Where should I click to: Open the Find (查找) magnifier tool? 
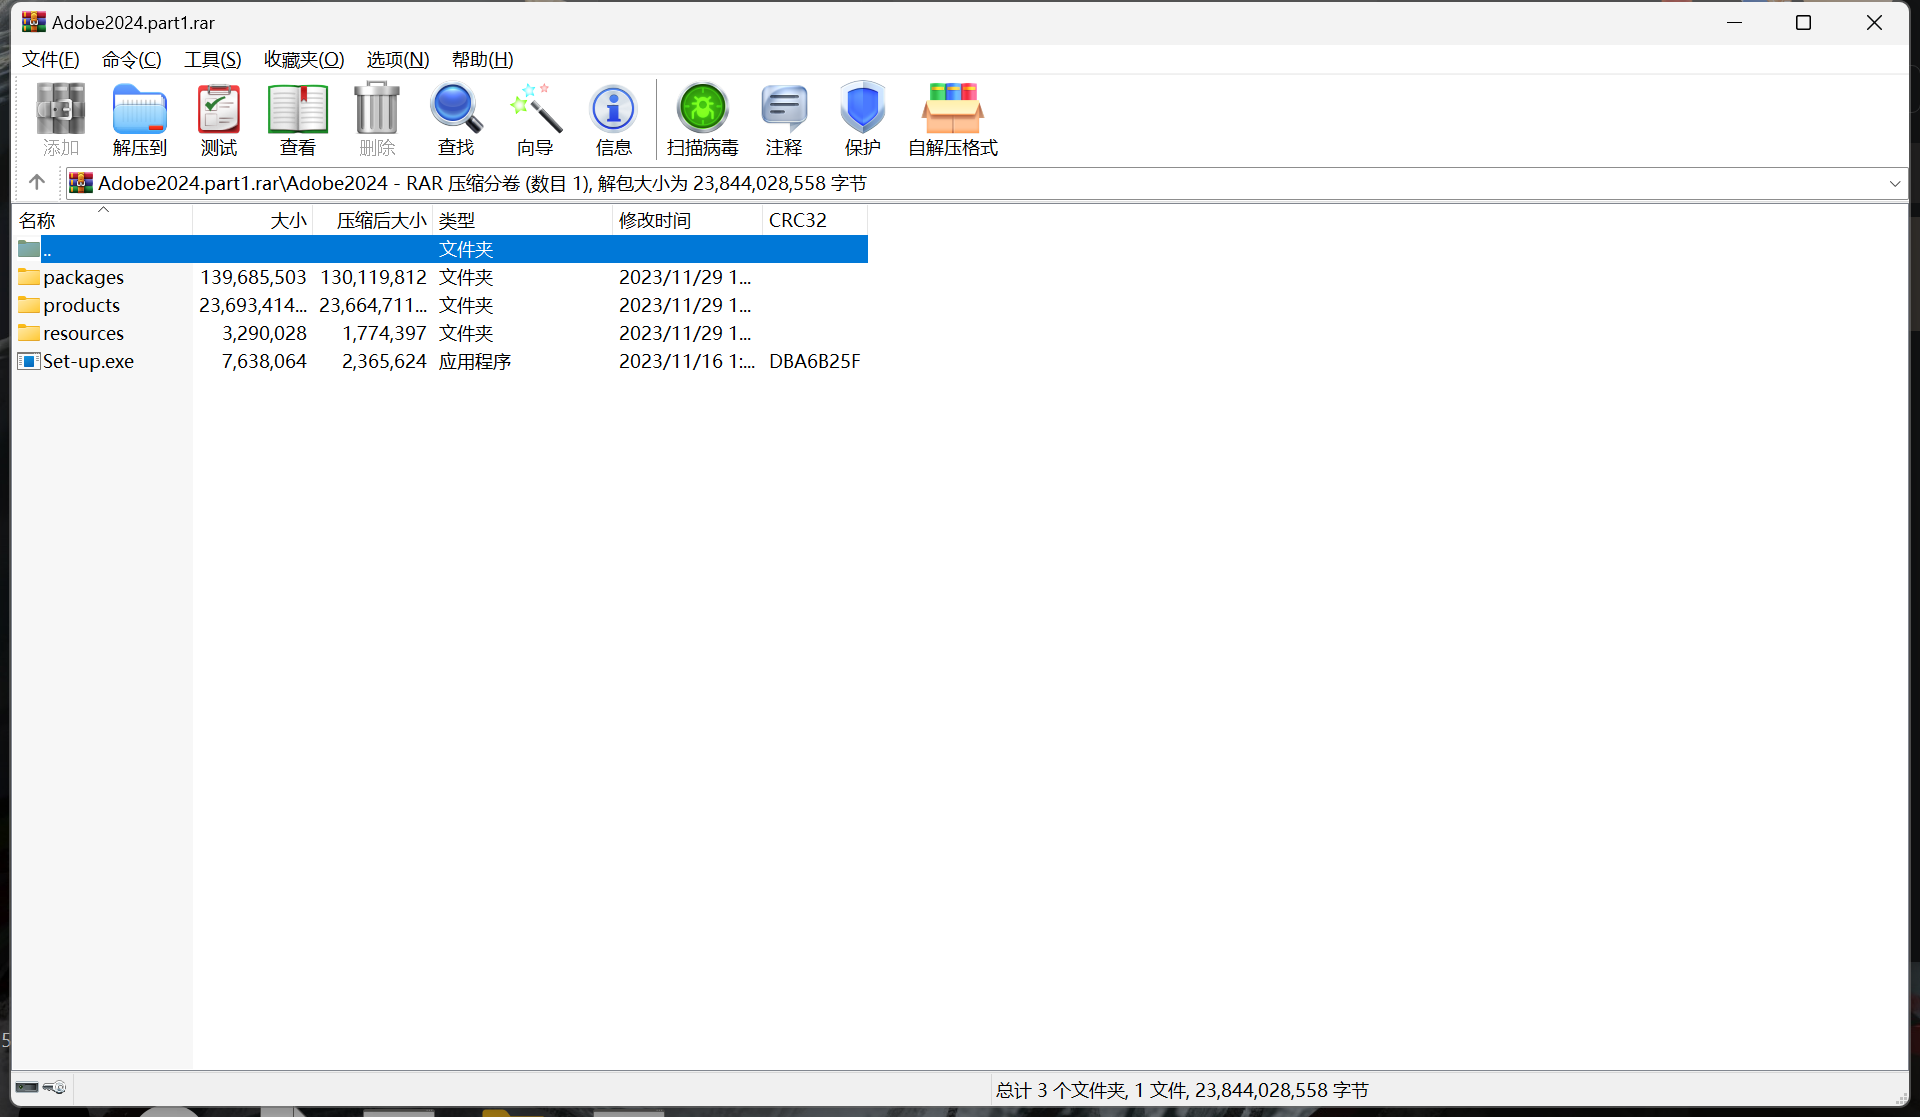tap(456, 119)
